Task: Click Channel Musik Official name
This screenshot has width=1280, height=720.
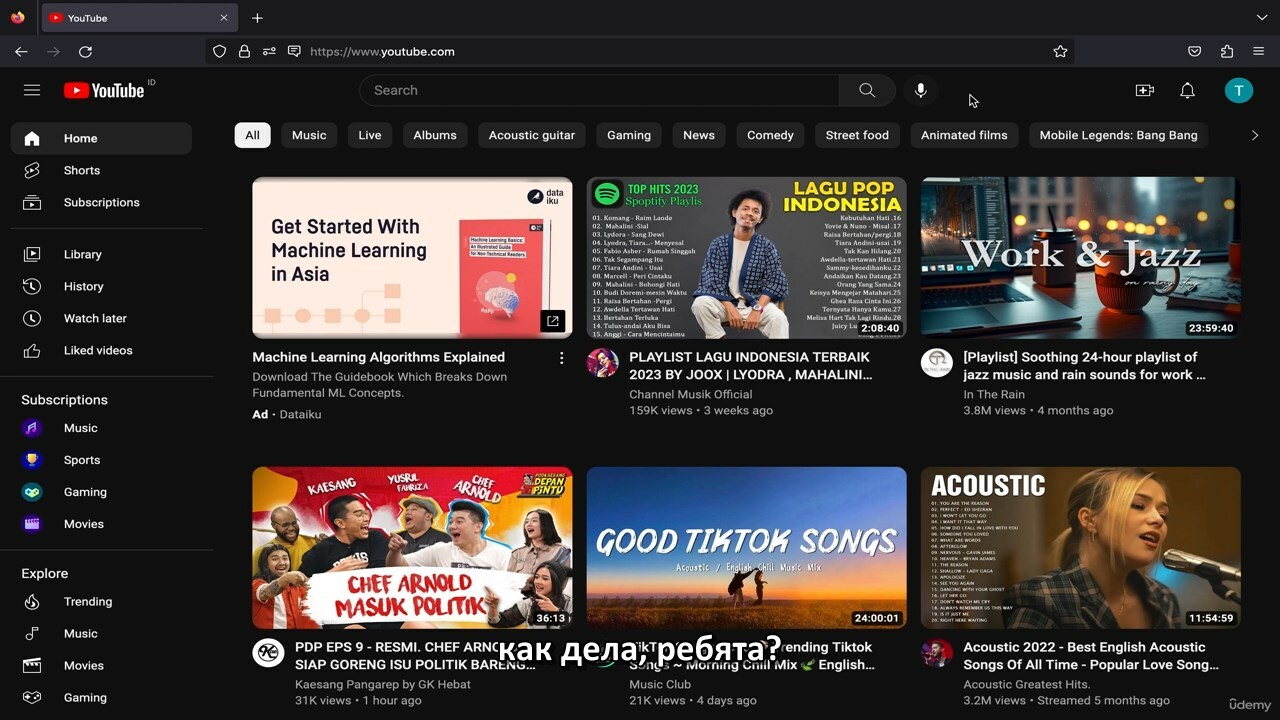Action: tap(690, 394)
